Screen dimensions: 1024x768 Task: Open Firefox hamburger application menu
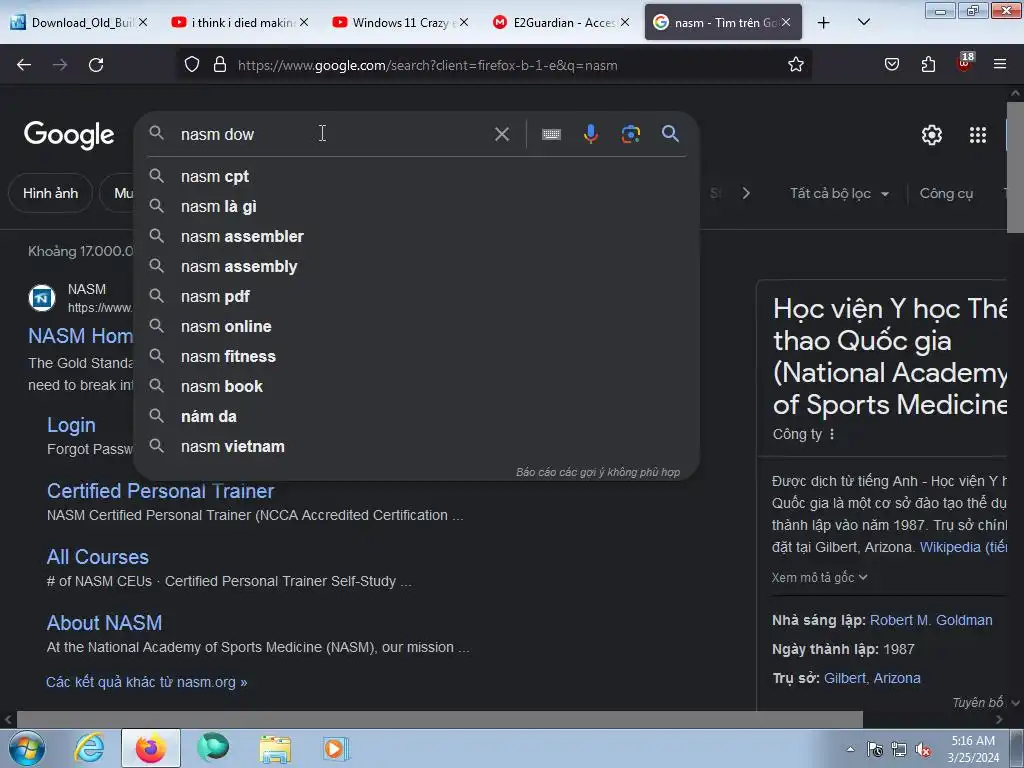click(1000, 65)
